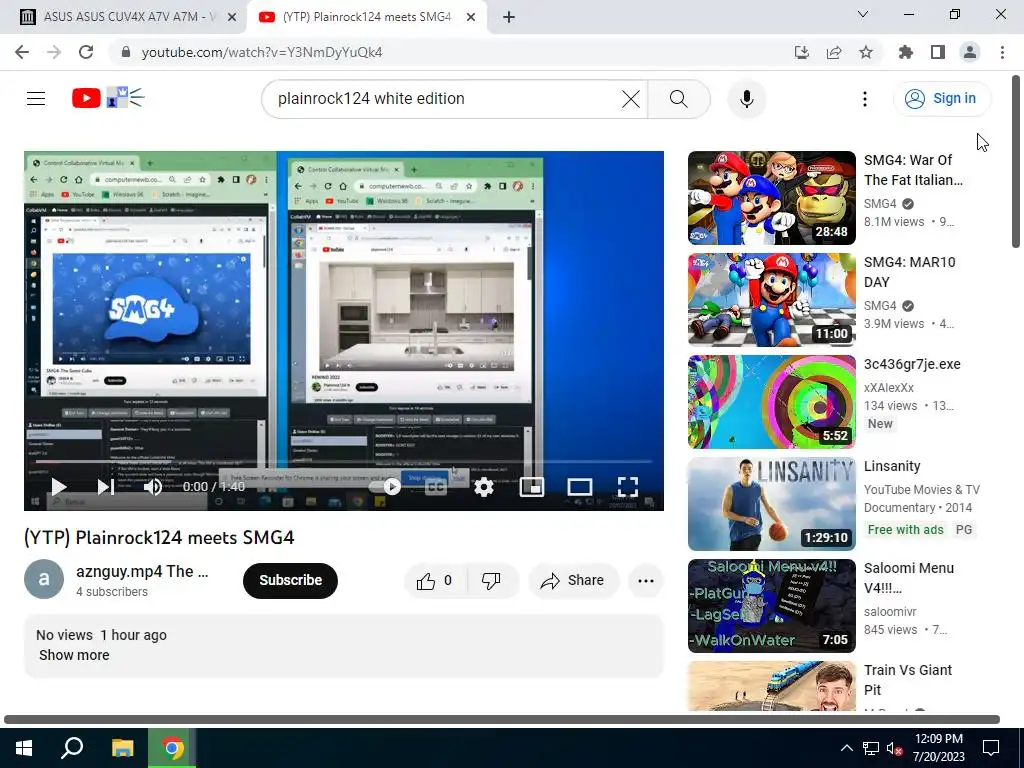
Task: Go forward in browser history
Action: point(54,52)
